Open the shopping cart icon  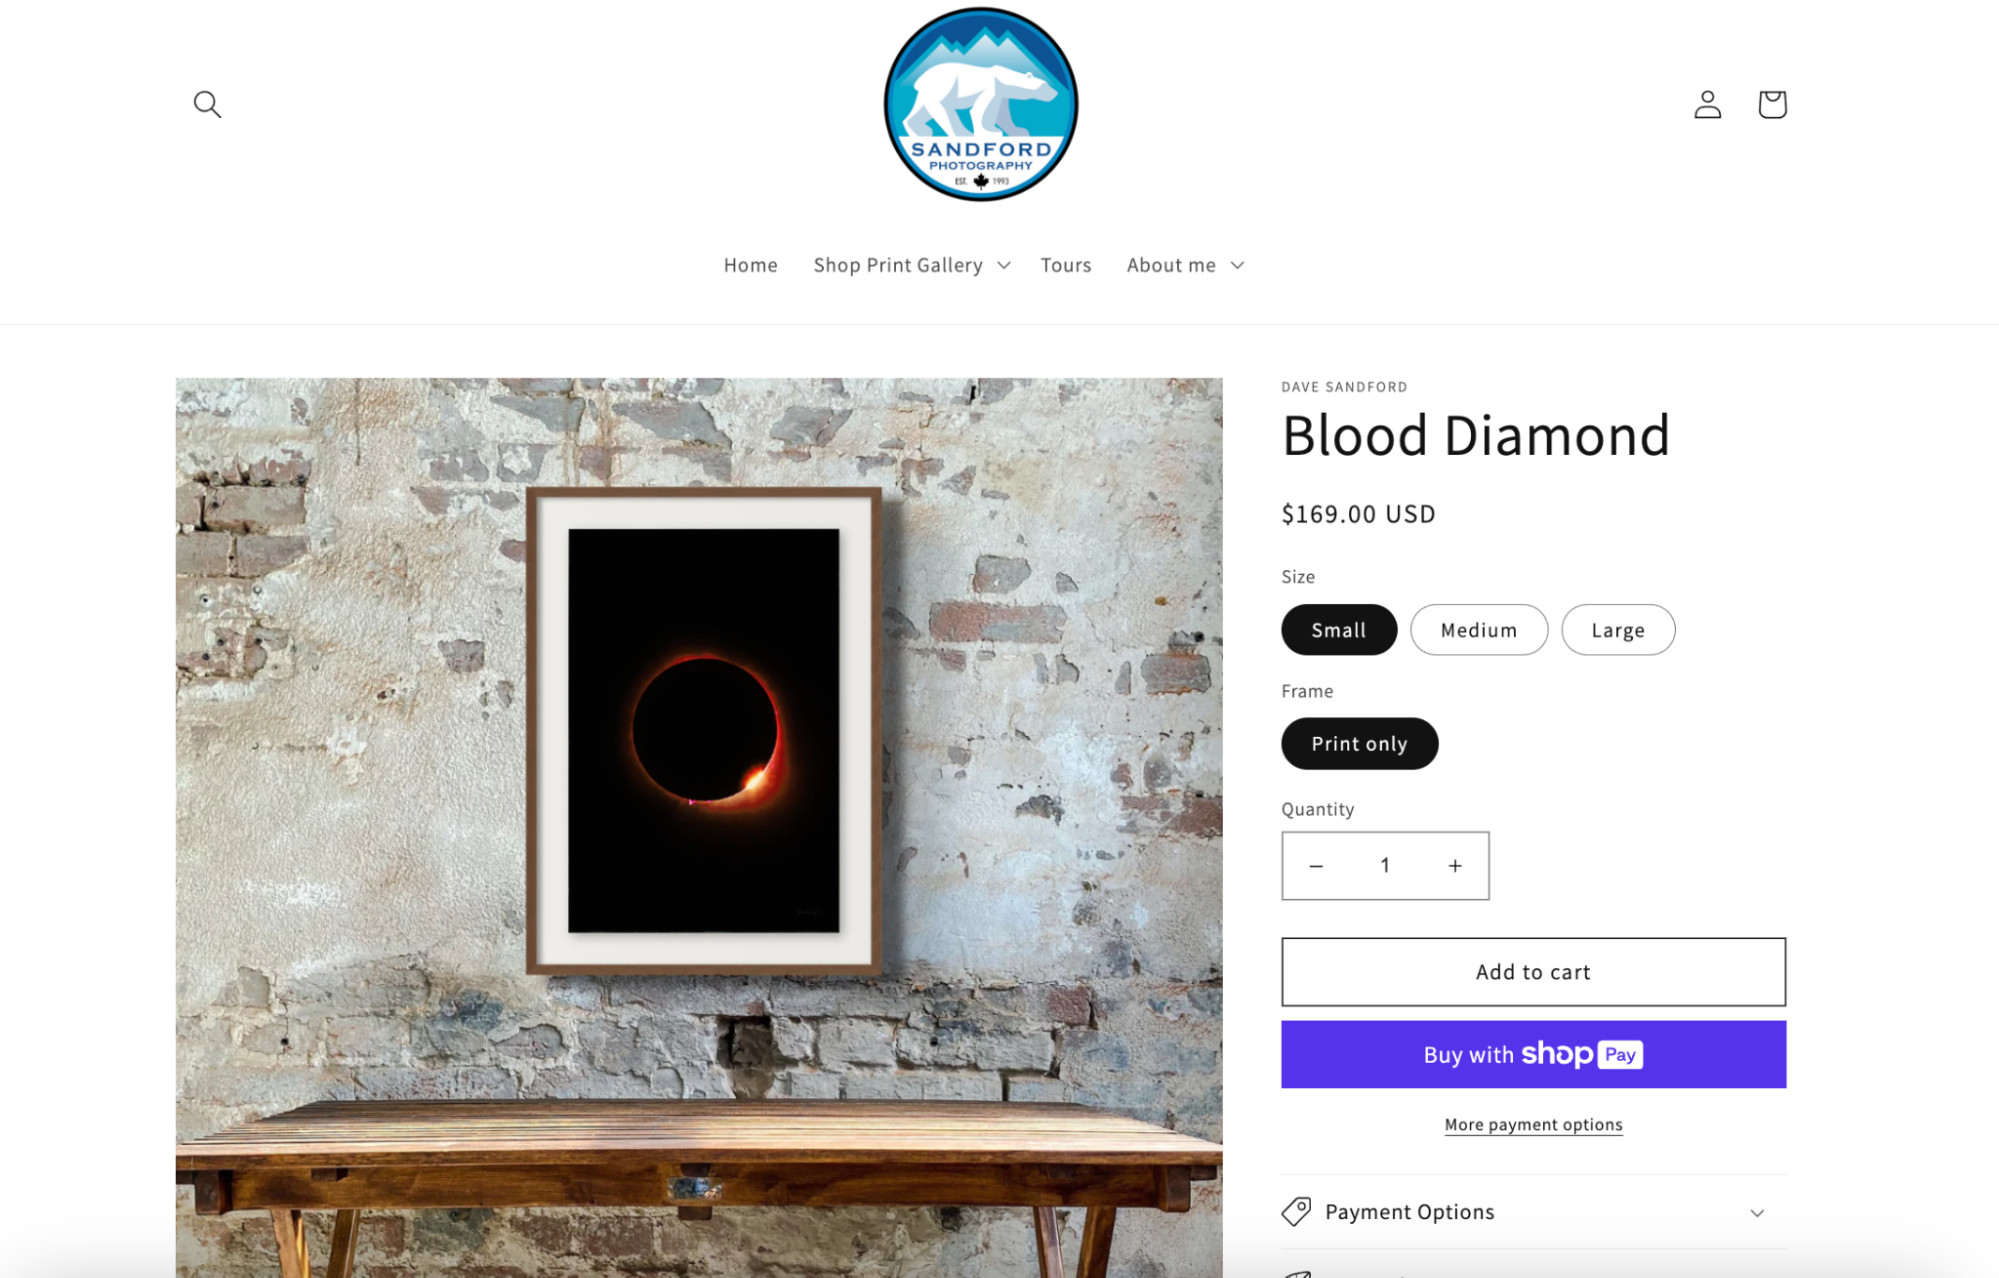coord(1772,103)
